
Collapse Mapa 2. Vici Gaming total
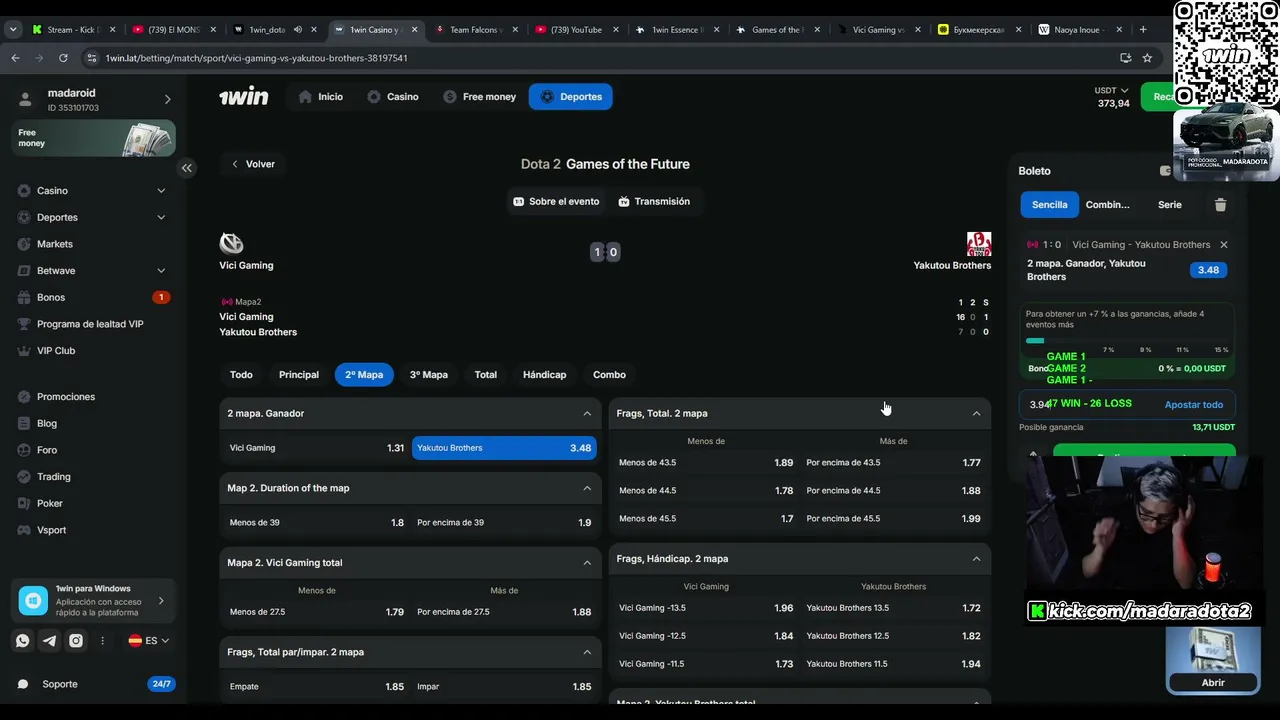(587, 563)
